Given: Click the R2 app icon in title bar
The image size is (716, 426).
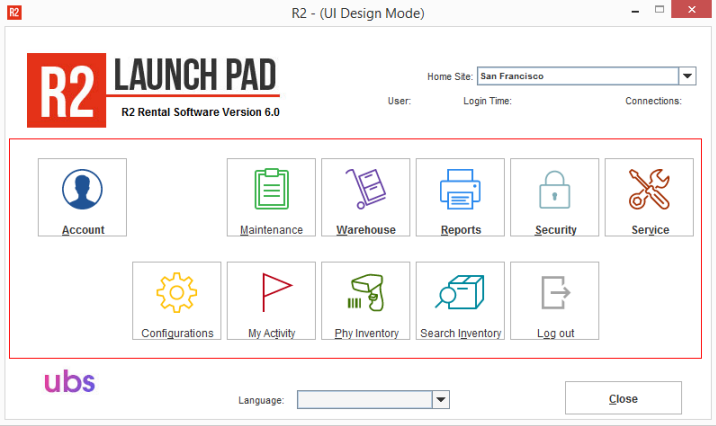Looking at the screenshot, I should point(14,12).
